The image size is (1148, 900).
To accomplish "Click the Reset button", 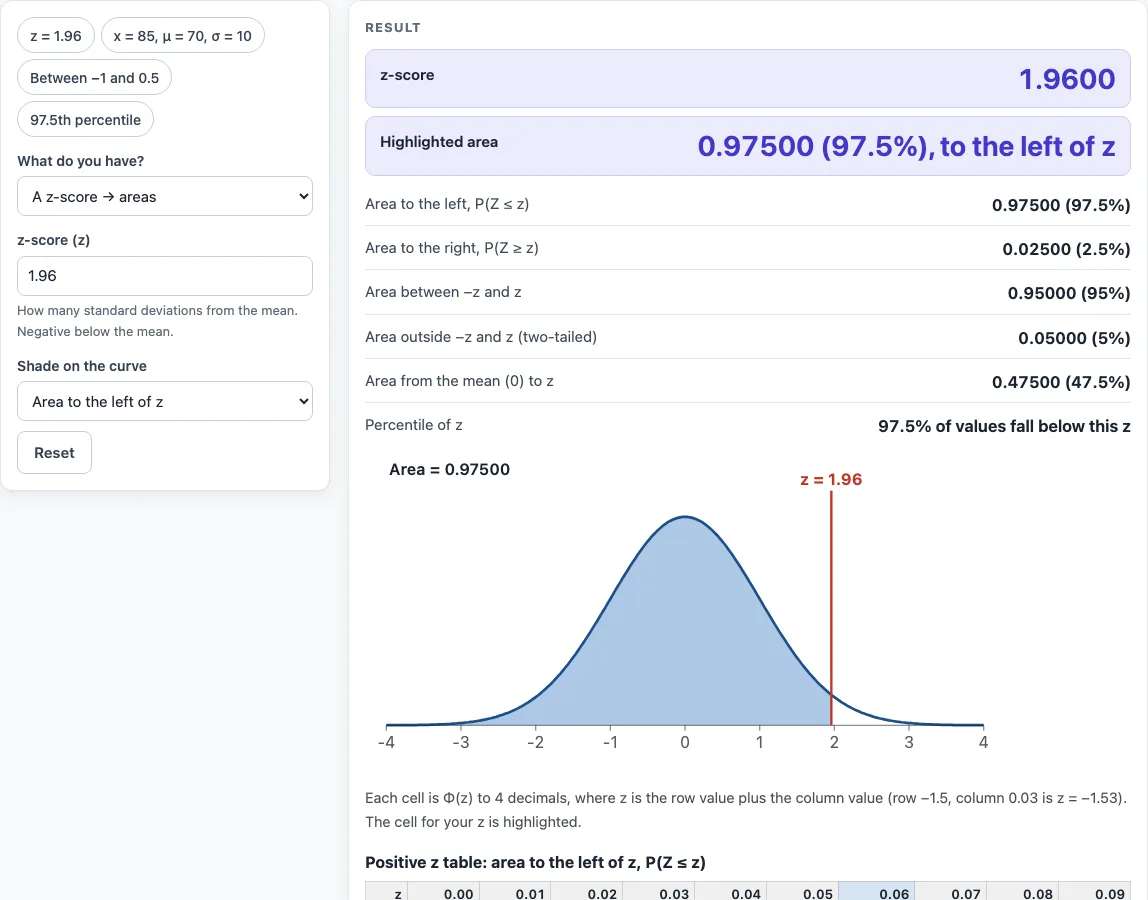I will pos(54,453).
